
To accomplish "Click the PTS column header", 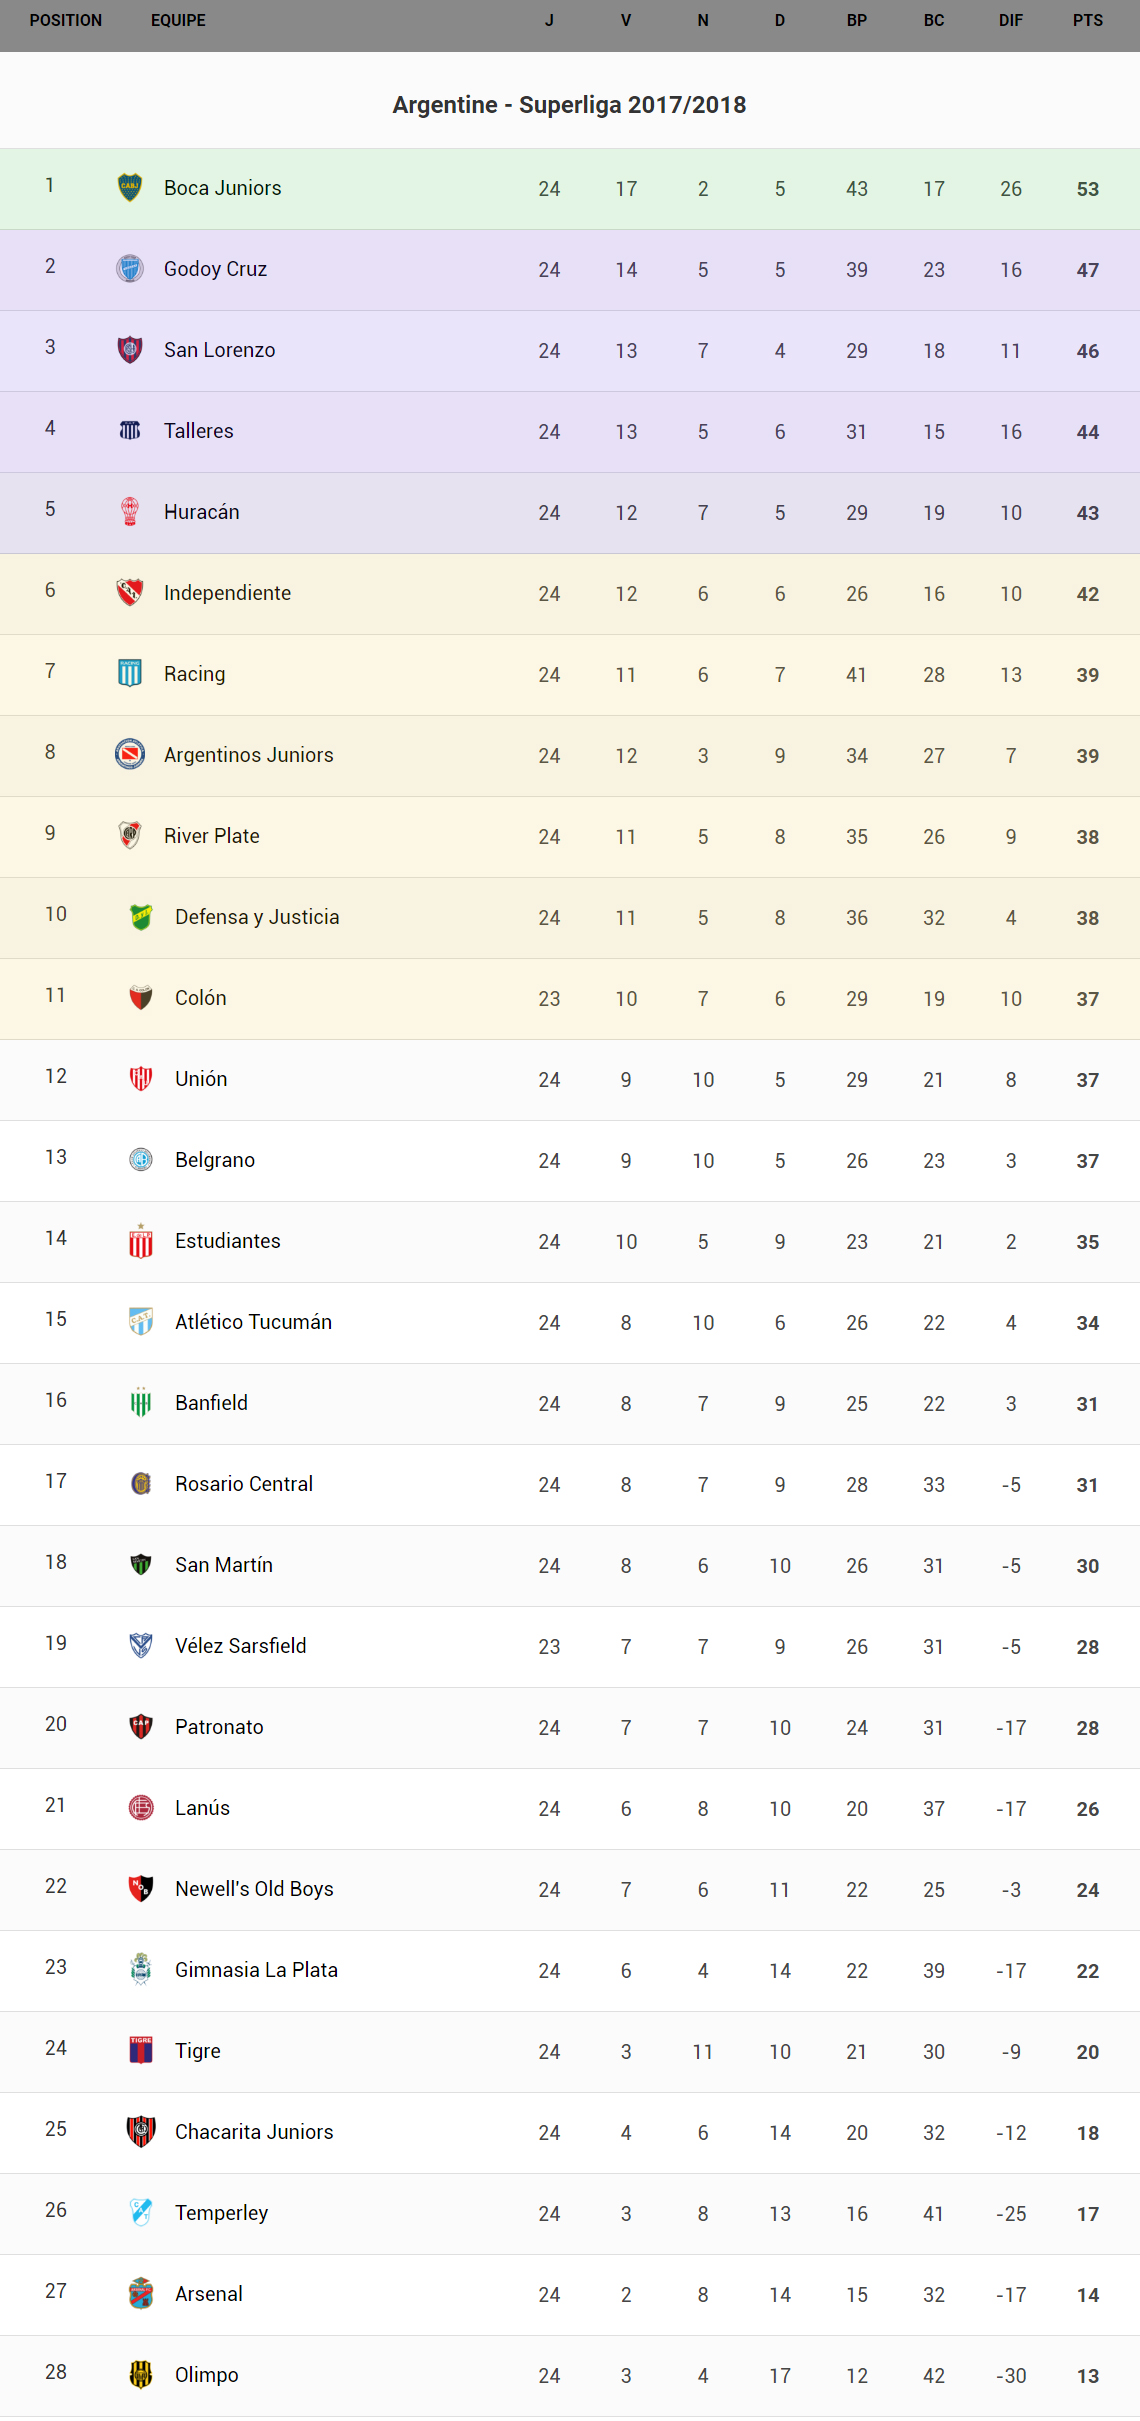I will (1088, 21).
